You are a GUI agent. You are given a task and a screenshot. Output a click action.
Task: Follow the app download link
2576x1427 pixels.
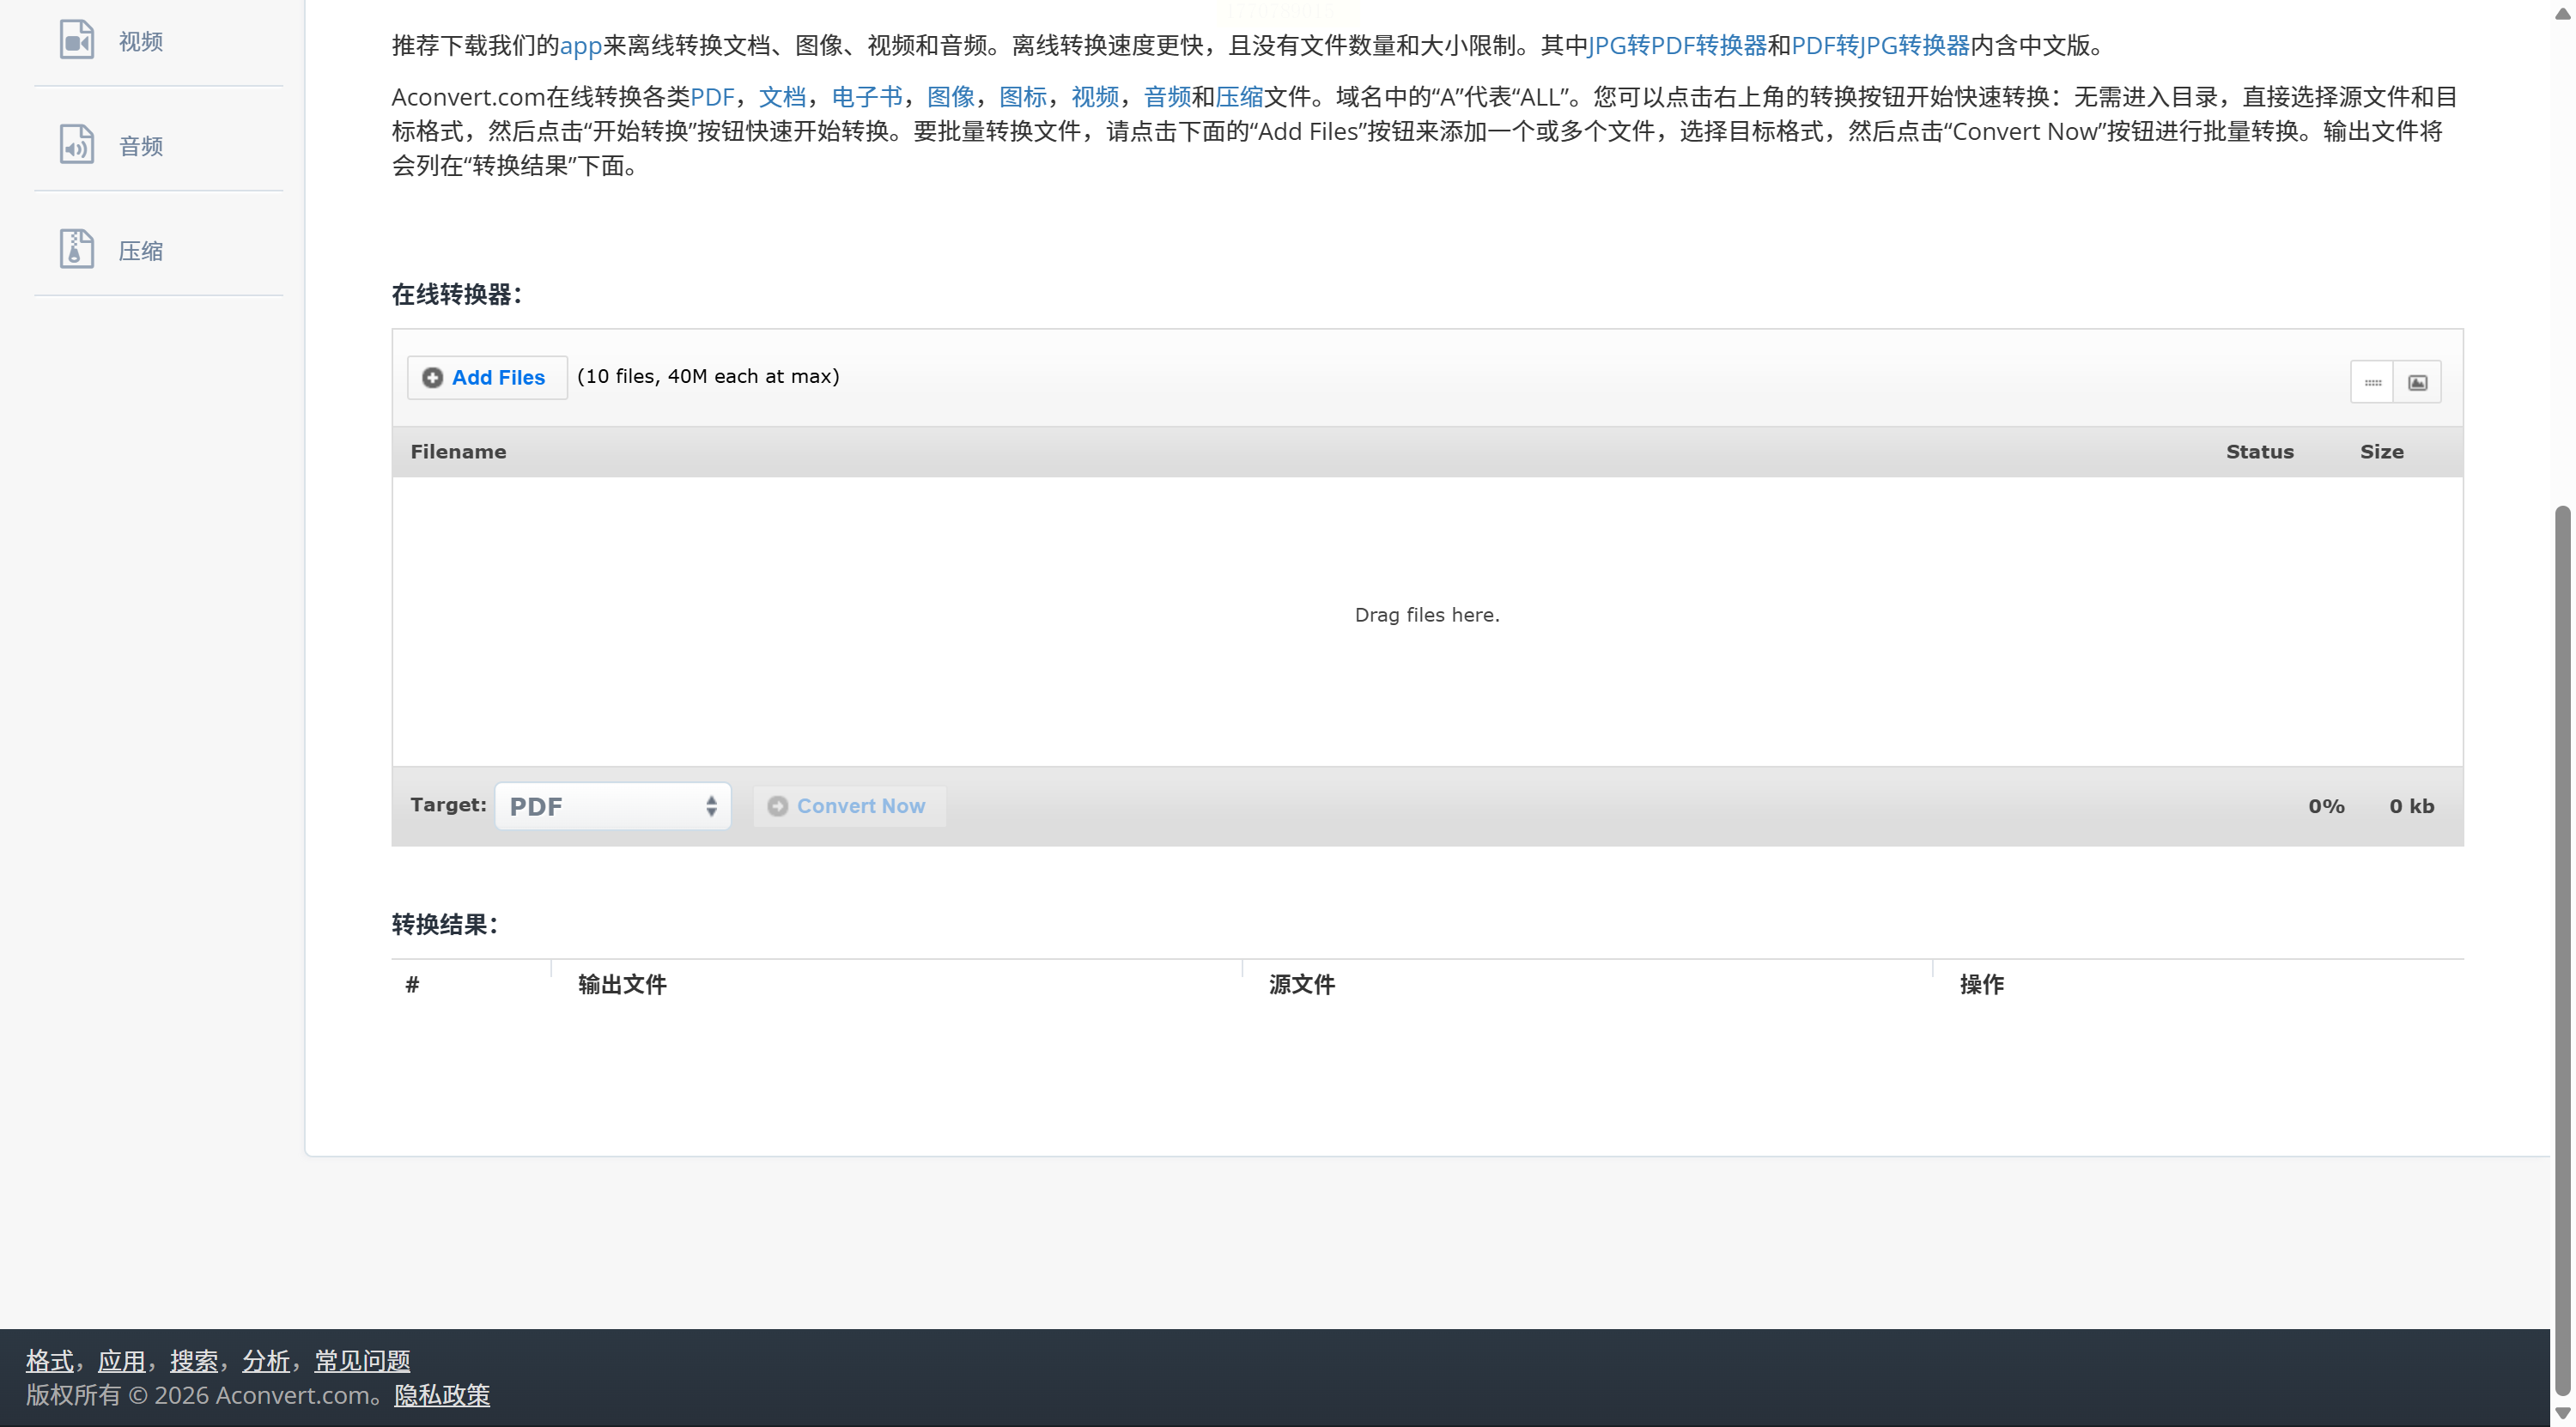tap(580, 45)
